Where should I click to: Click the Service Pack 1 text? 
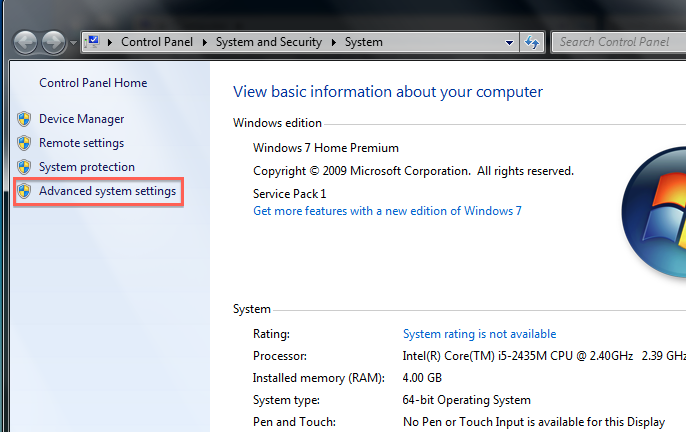(289, 193)
